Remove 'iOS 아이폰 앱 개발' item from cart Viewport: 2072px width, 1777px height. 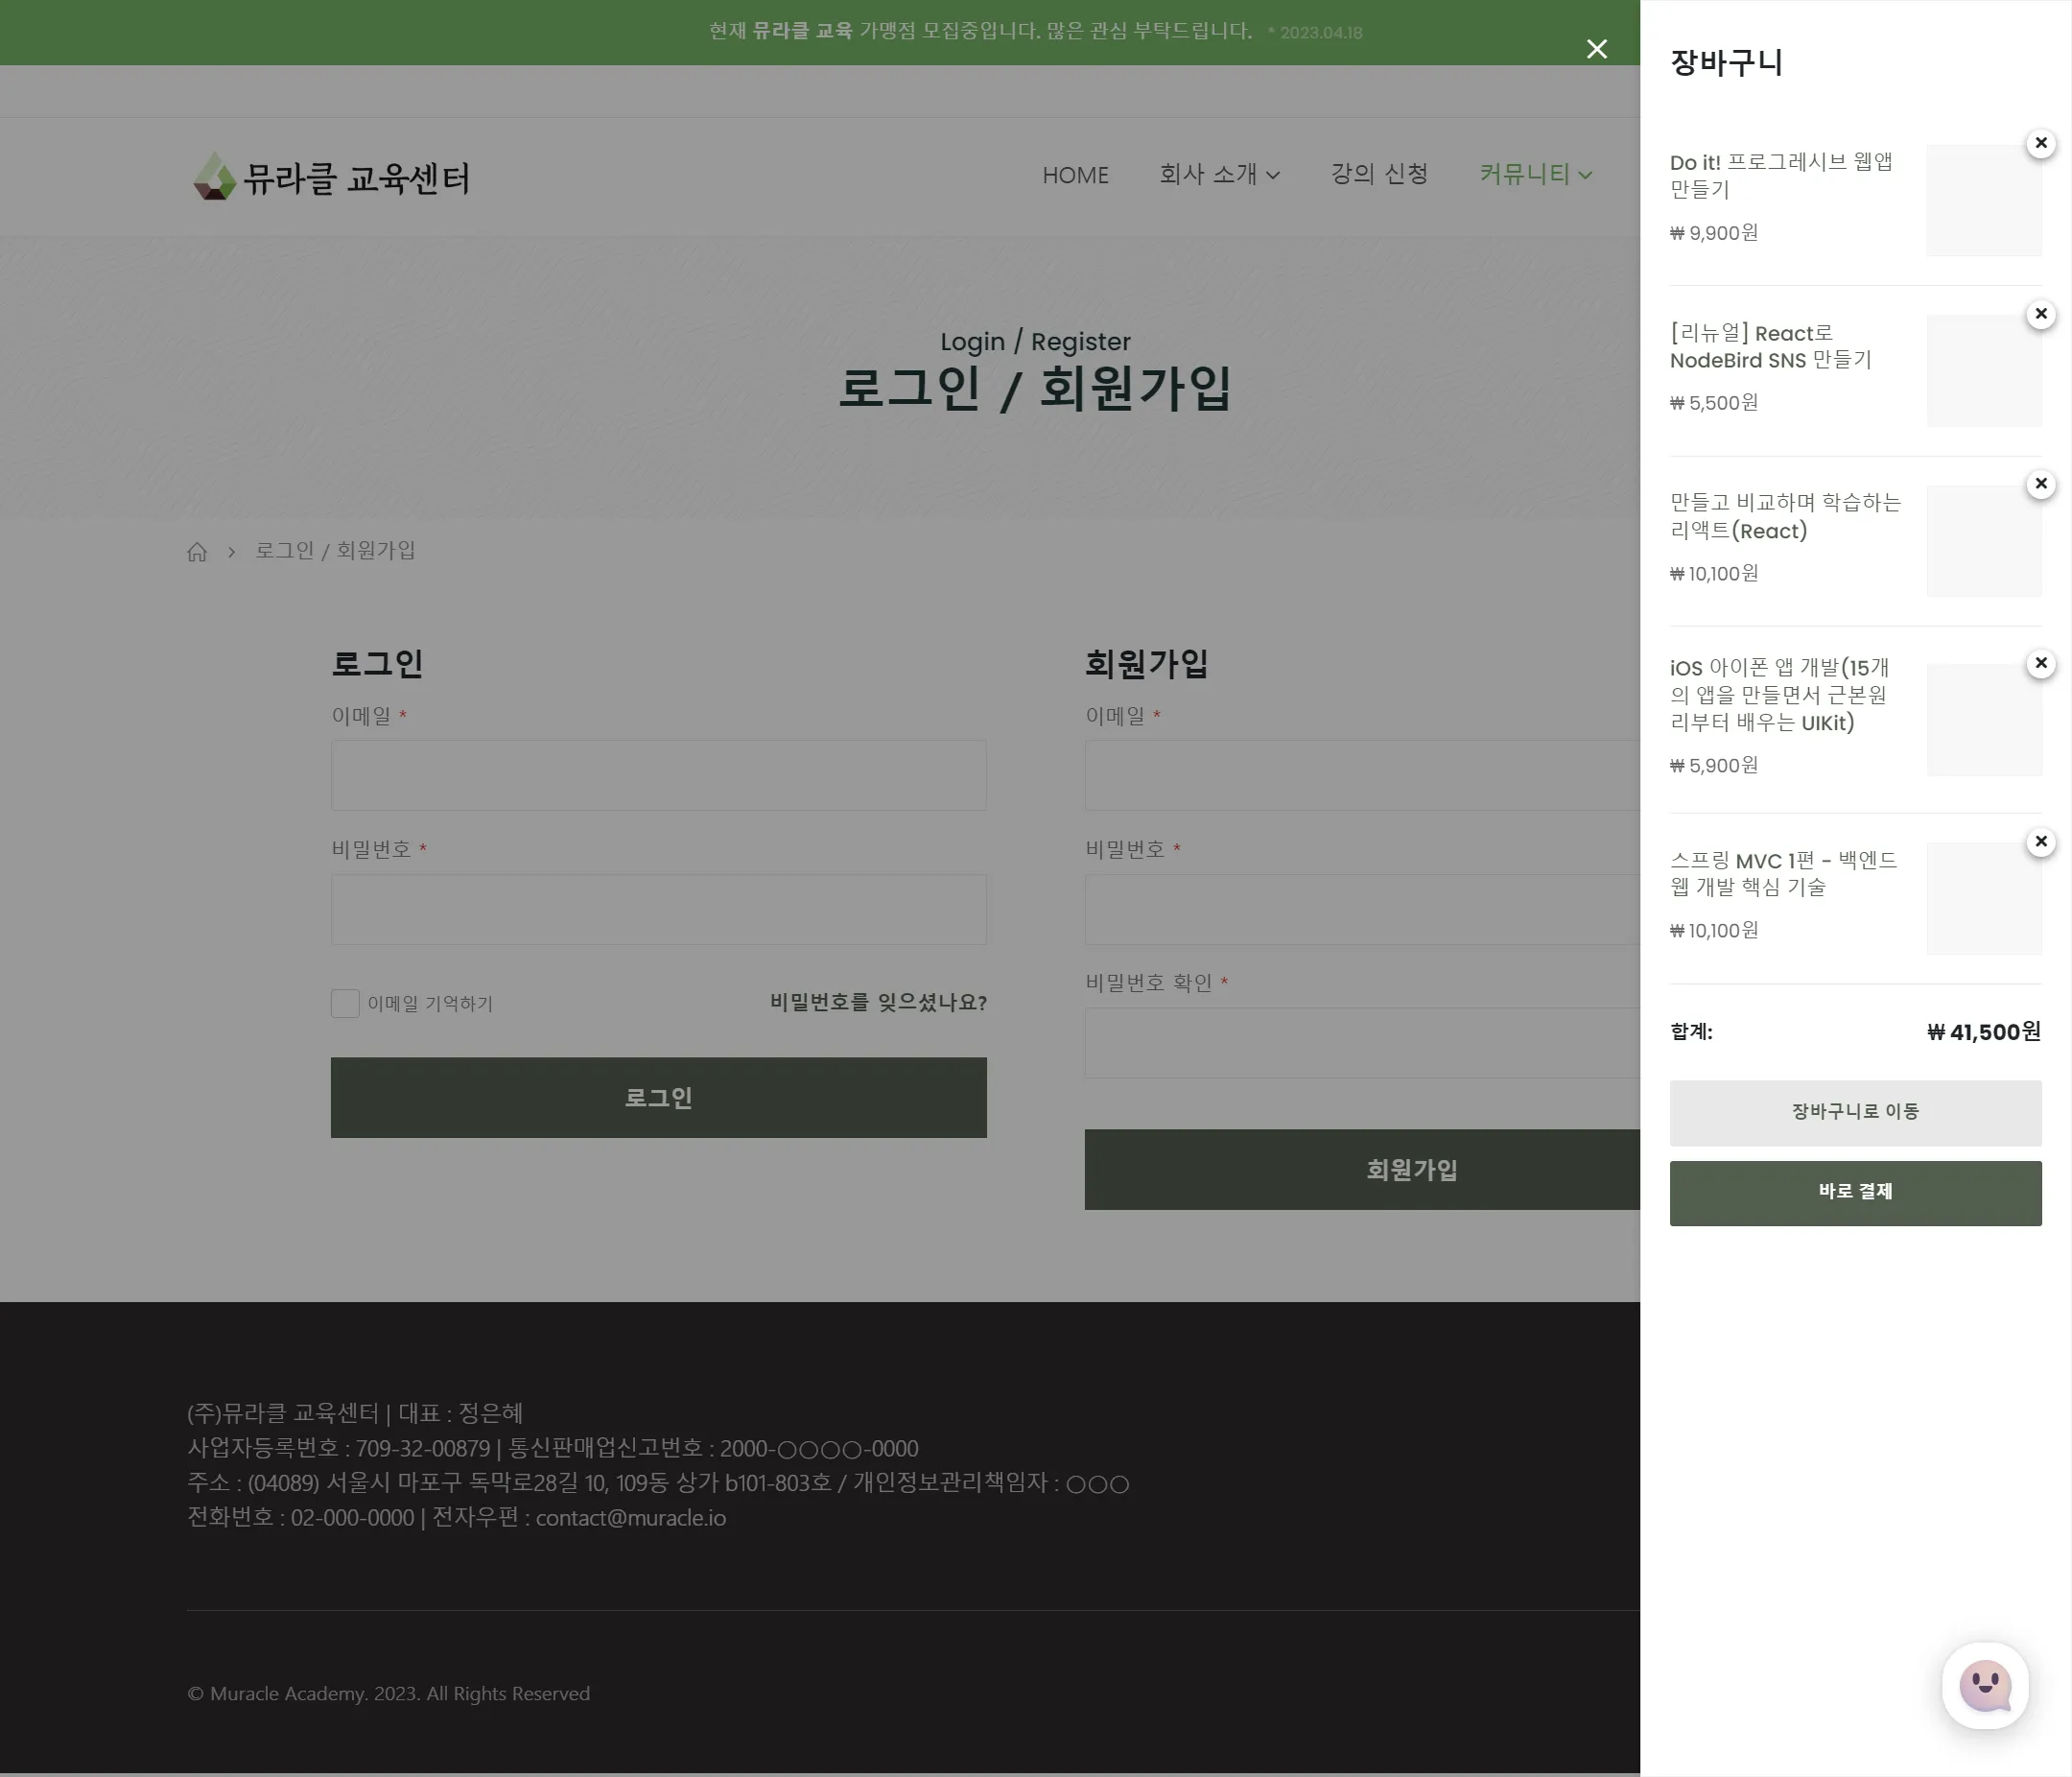click(2041, 663)
